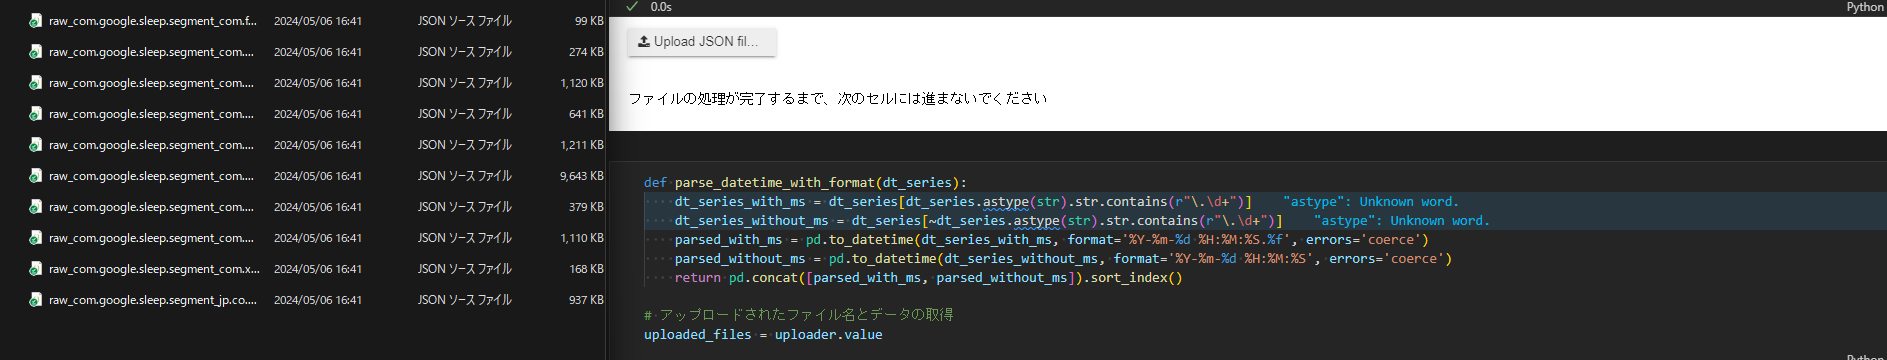Click the green cell execution checkmark beside 0.0s

click(x=632, y=6)
